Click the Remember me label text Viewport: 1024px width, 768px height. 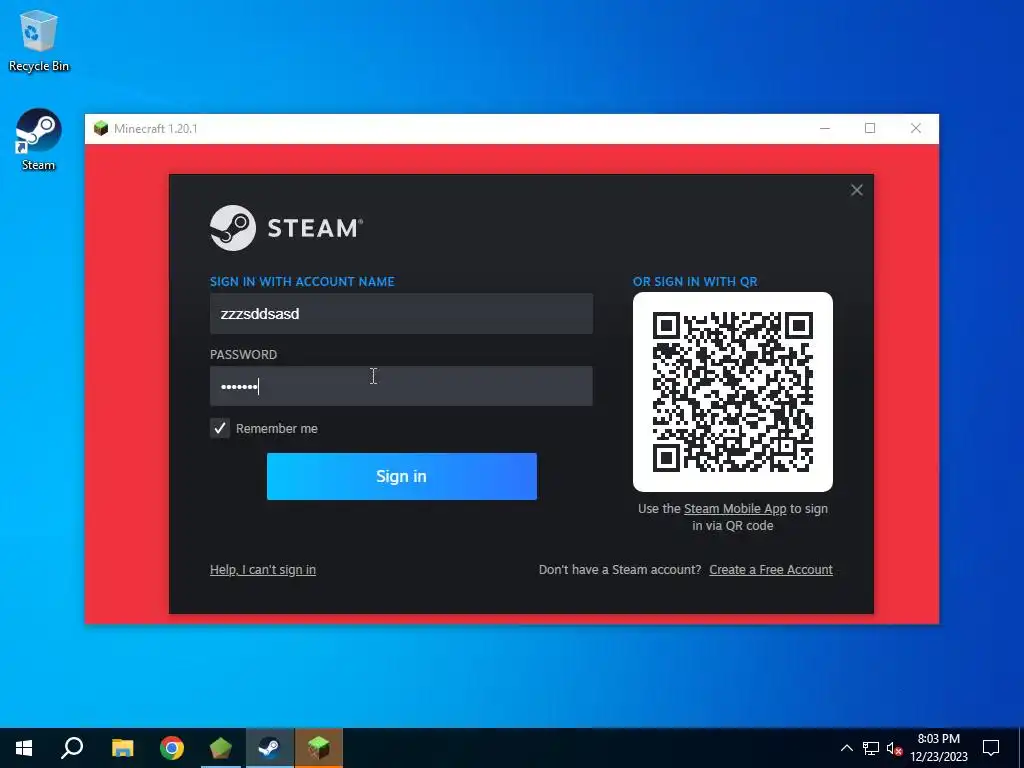[277, 428]
